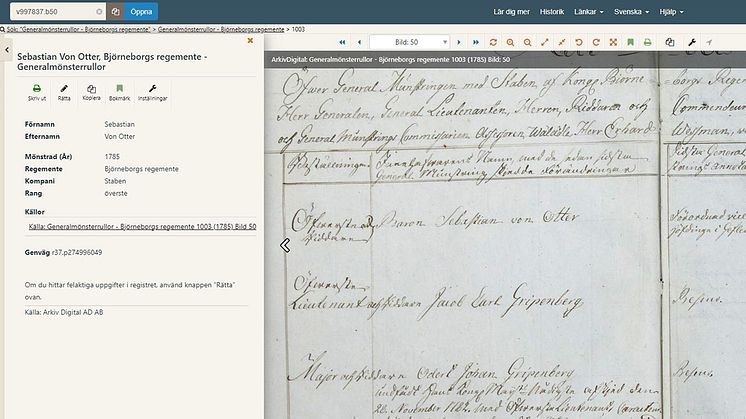Expand the 'Hjälp' menu
Screen dimensions: 746x419
[671, 12]
